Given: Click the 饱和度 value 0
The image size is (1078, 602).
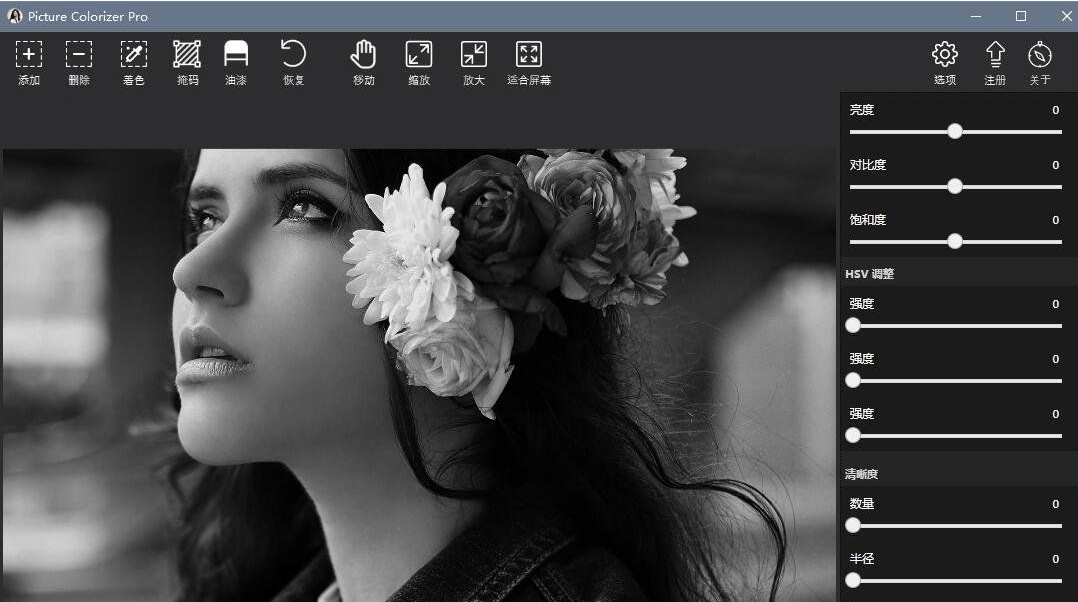Looking at the screenshot, I should [1055, 220].
